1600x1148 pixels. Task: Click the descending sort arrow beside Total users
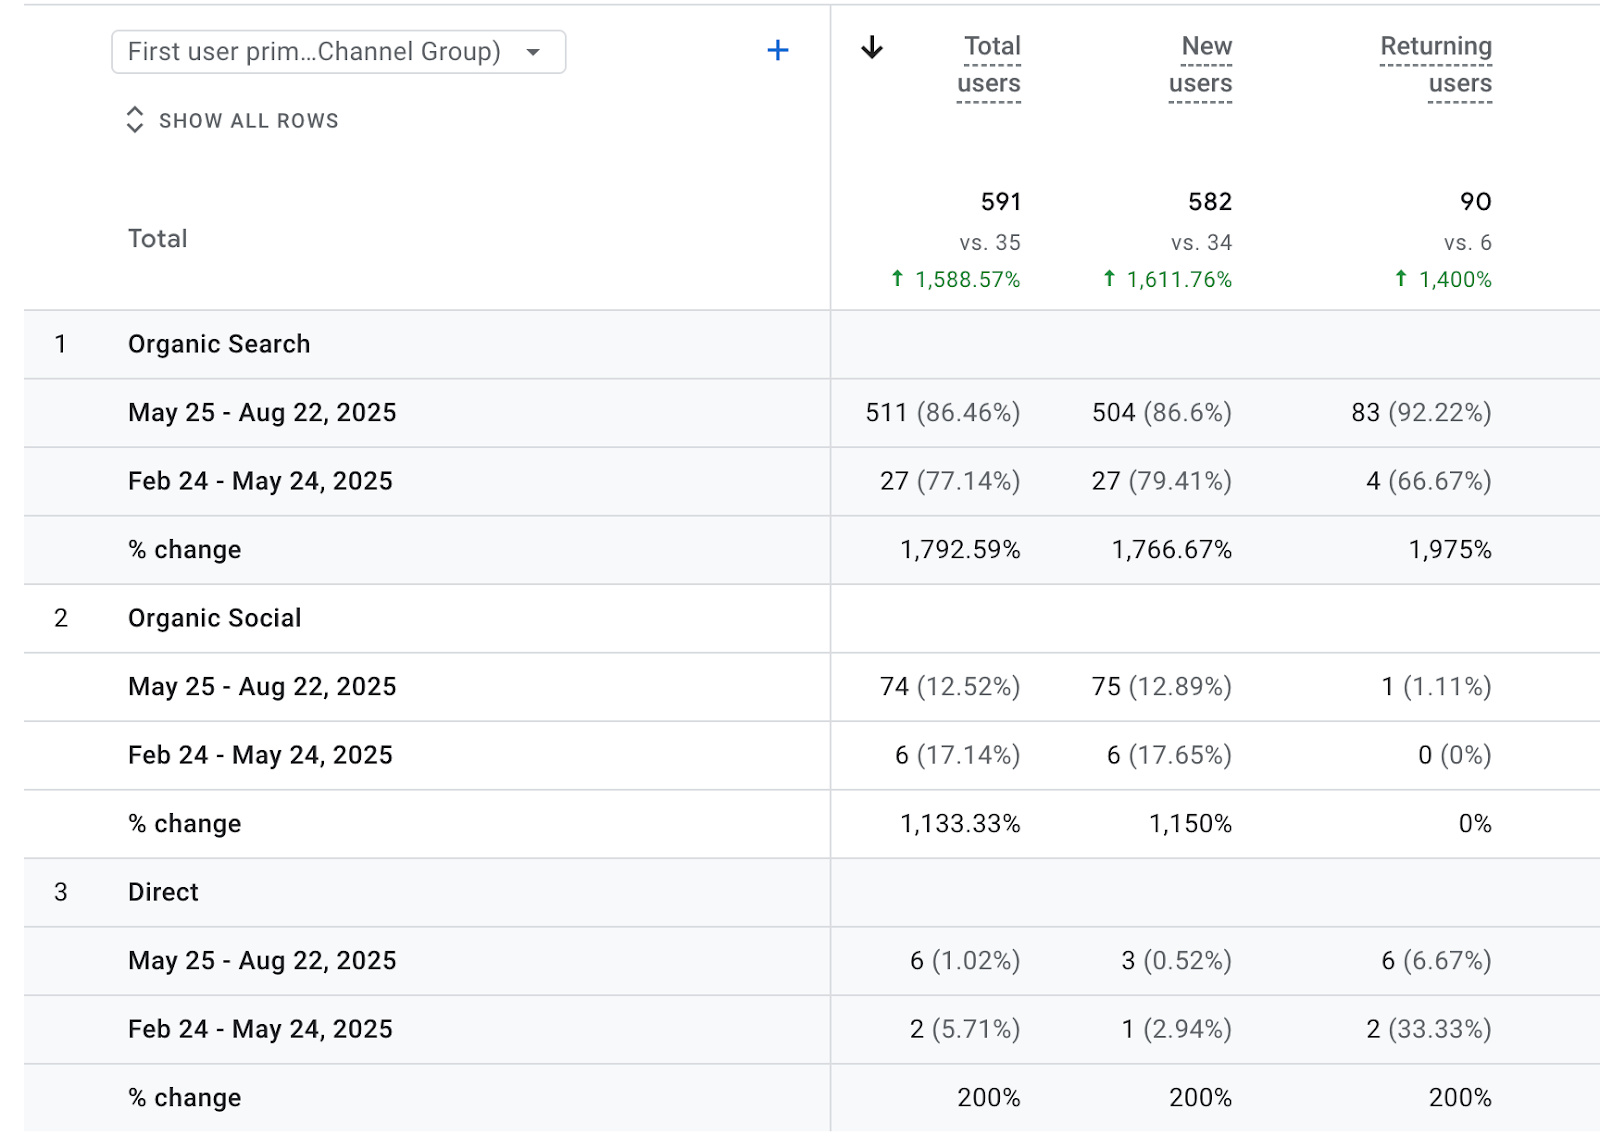pos(872,47)
